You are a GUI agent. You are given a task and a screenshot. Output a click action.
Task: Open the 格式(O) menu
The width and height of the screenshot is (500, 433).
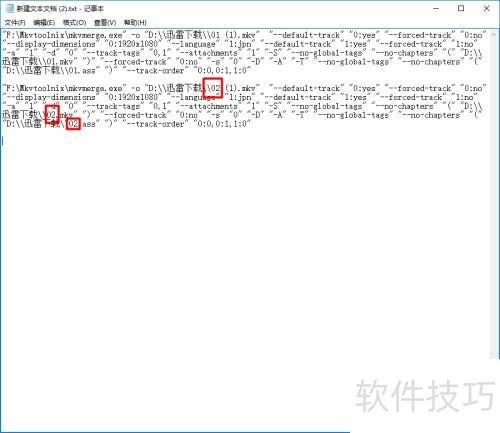coord(74,23)
